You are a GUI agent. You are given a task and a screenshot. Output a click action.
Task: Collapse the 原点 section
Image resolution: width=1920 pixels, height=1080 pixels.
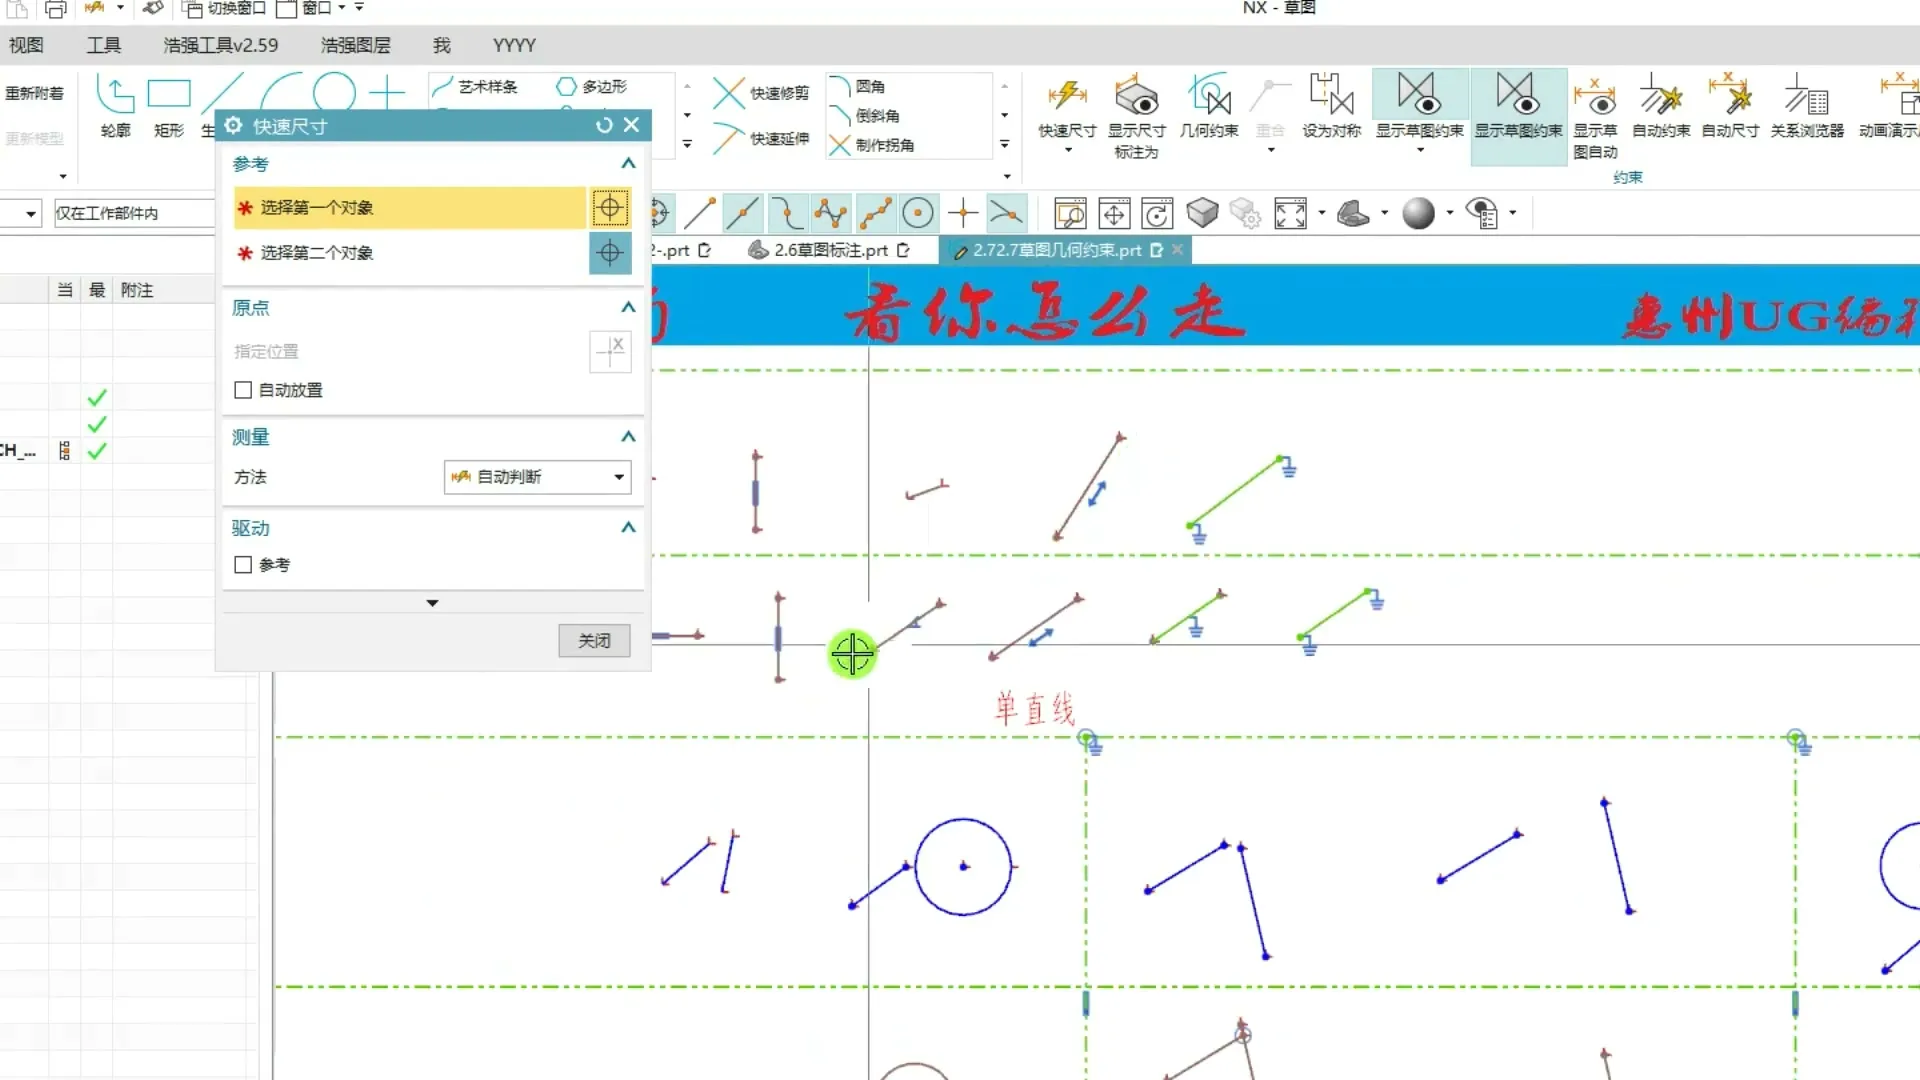tap(628, 308)
